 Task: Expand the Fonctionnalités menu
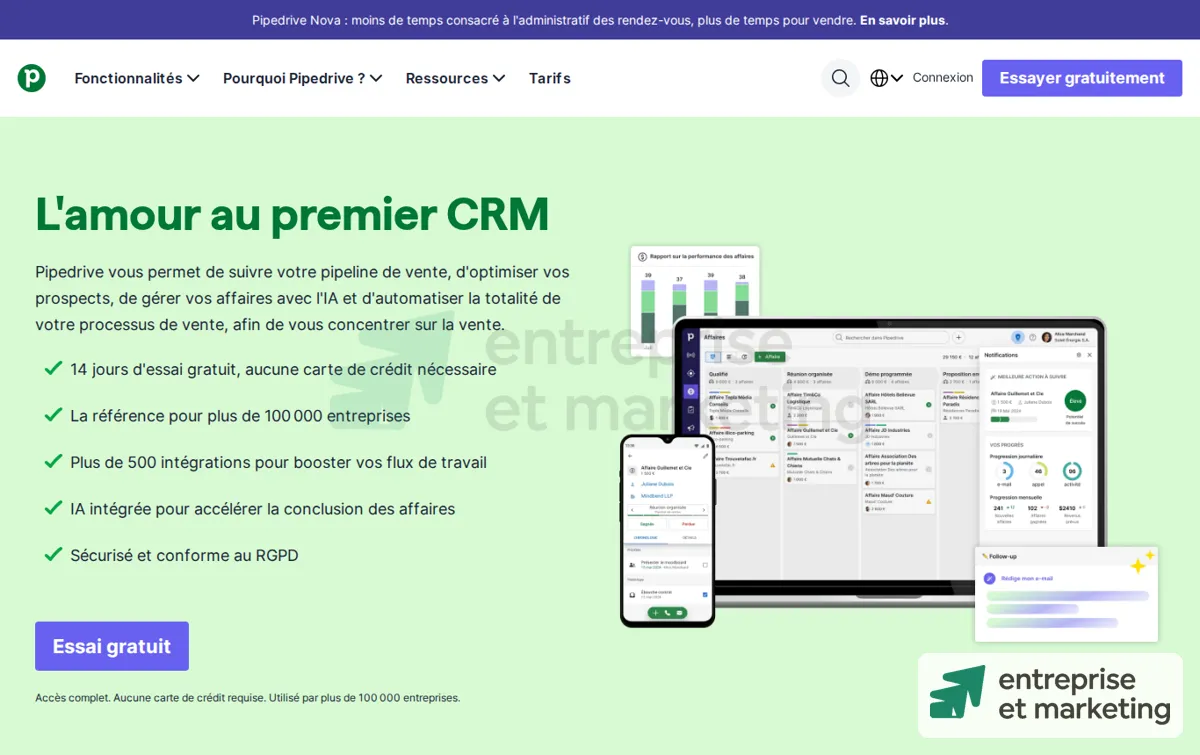pyautogui.click(x=137, y=78)
